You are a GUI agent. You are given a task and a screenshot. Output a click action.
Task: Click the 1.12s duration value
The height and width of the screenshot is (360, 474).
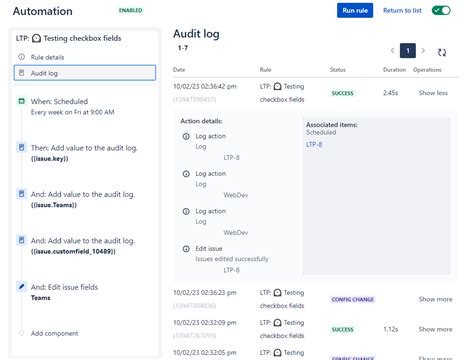tap(390, 329)
